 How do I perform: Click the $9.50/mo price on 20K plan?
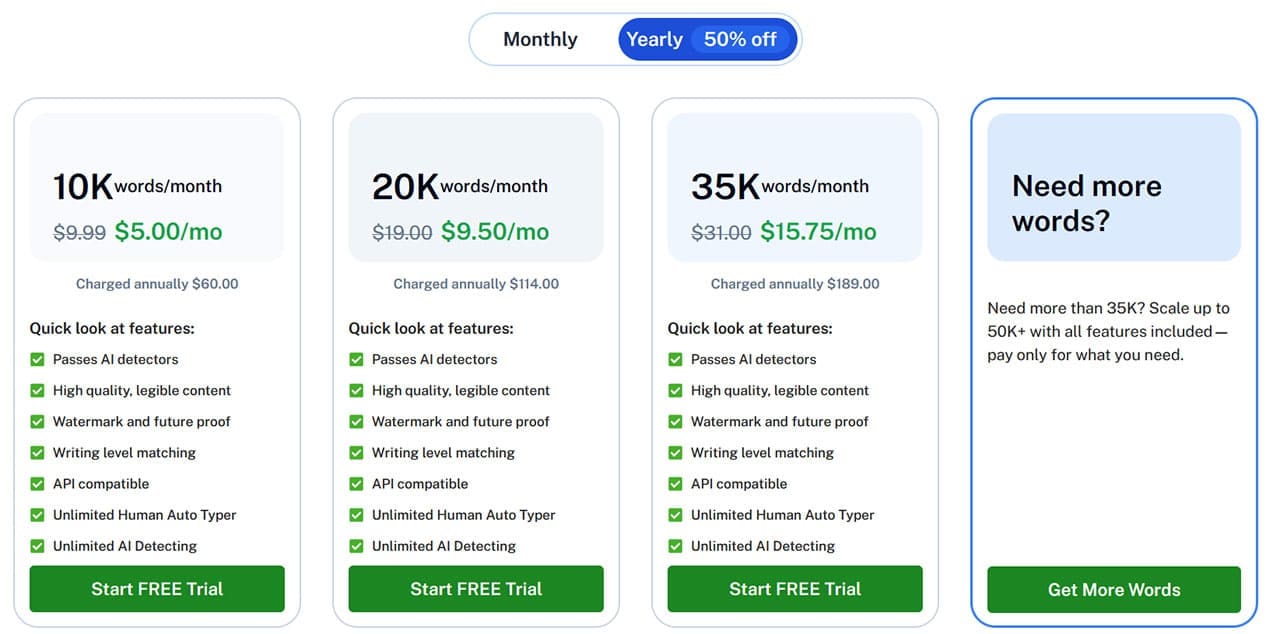tap(495, 232)
